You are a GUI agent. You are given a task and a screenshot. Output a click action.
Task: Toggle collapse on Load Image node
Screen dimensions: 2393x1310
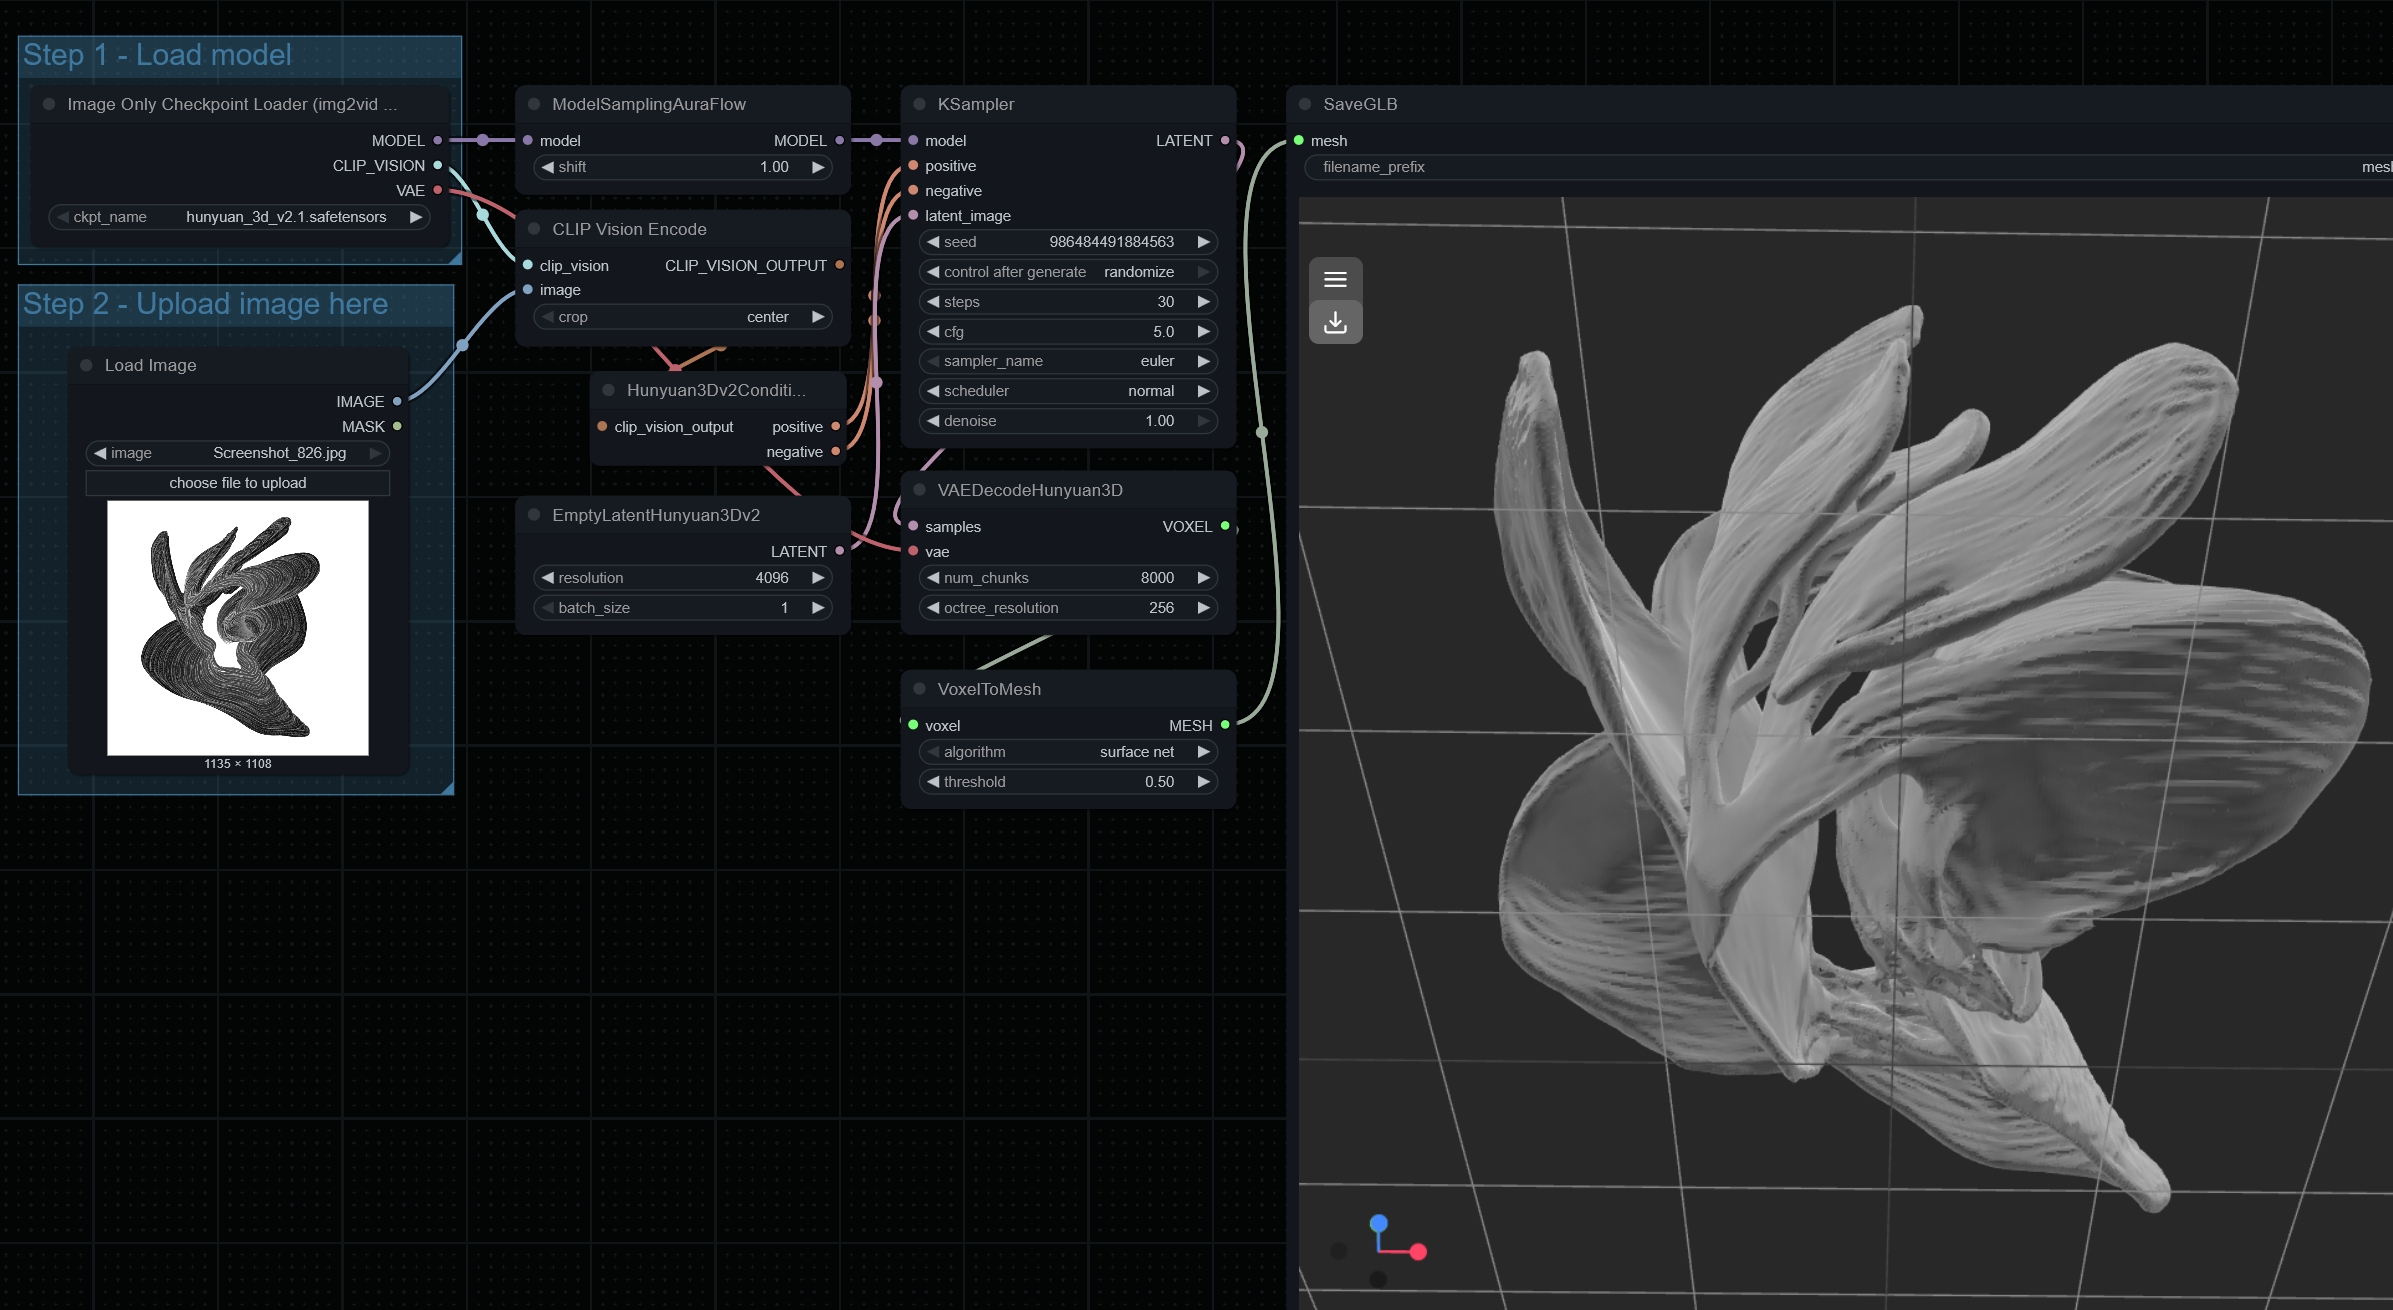[x=86, y=365]
